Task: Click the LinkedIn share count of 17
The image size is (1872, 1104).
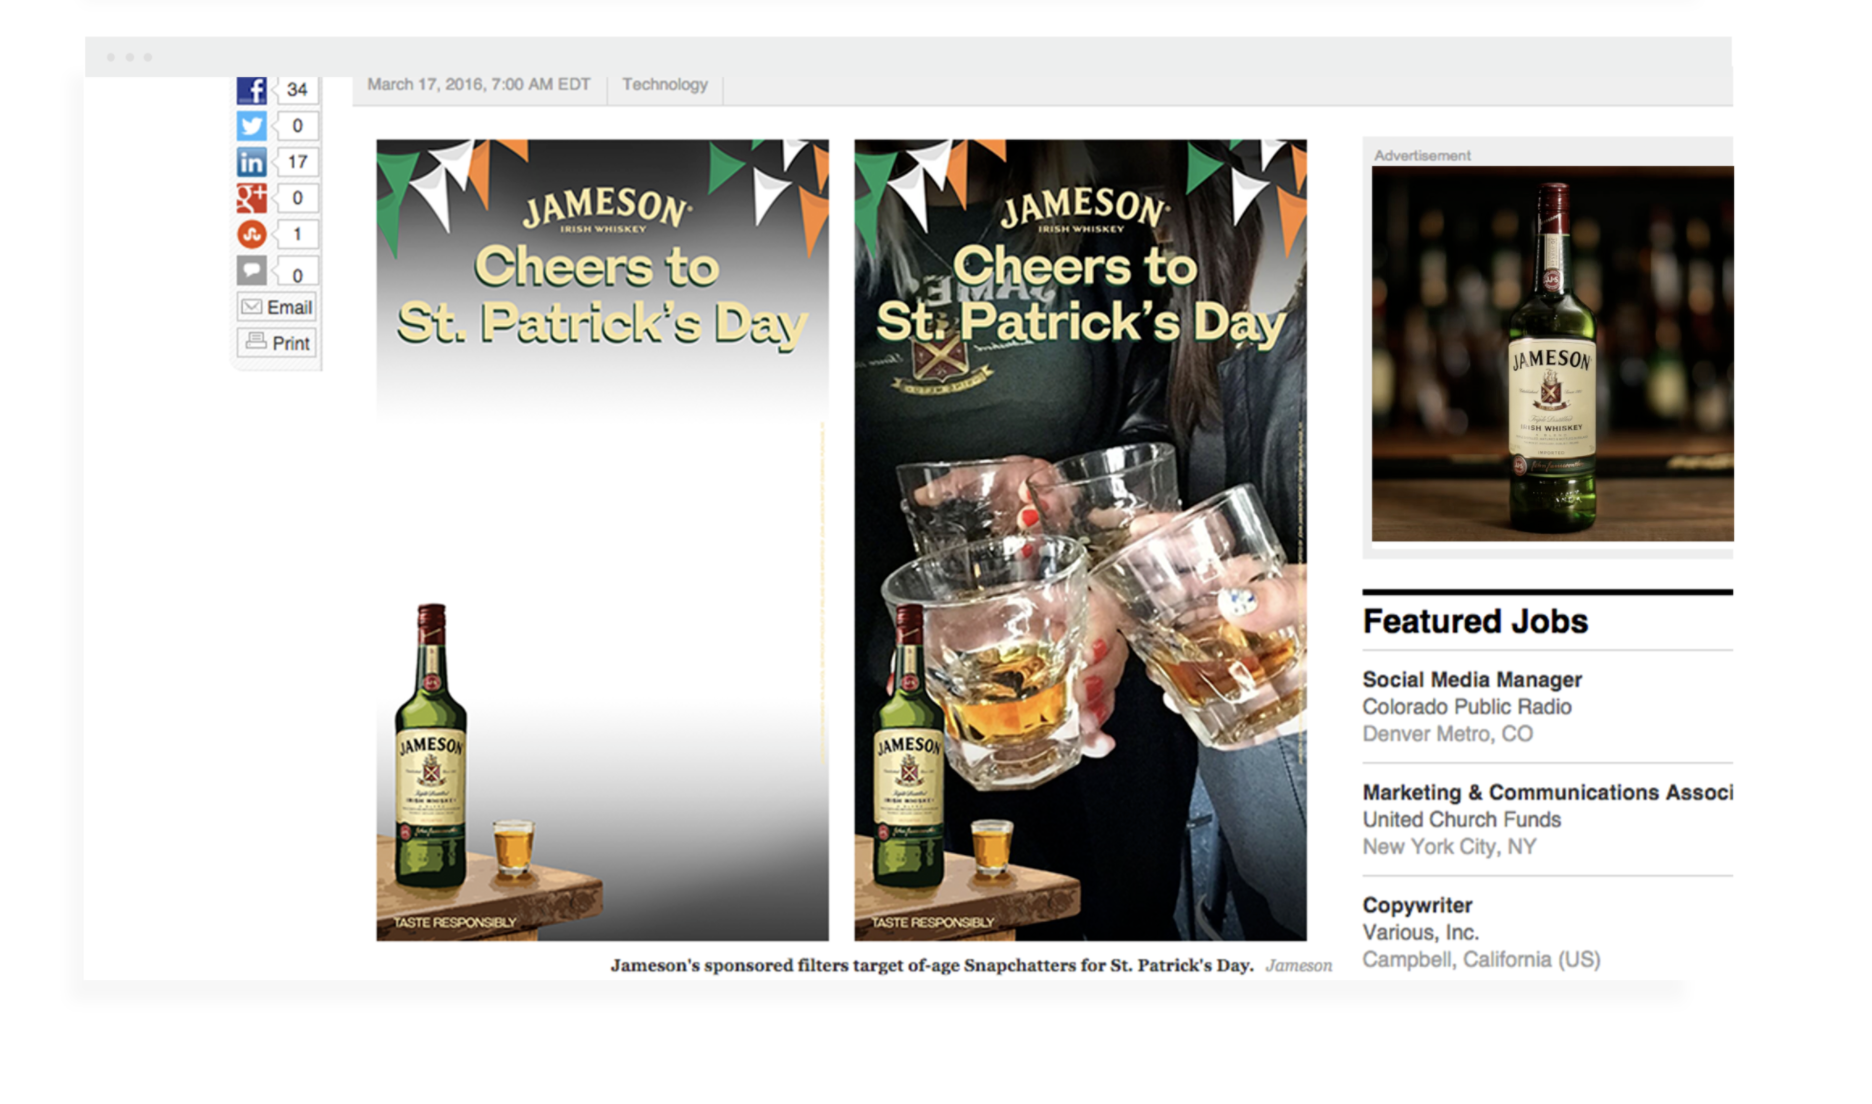Action: pos(297,162)
